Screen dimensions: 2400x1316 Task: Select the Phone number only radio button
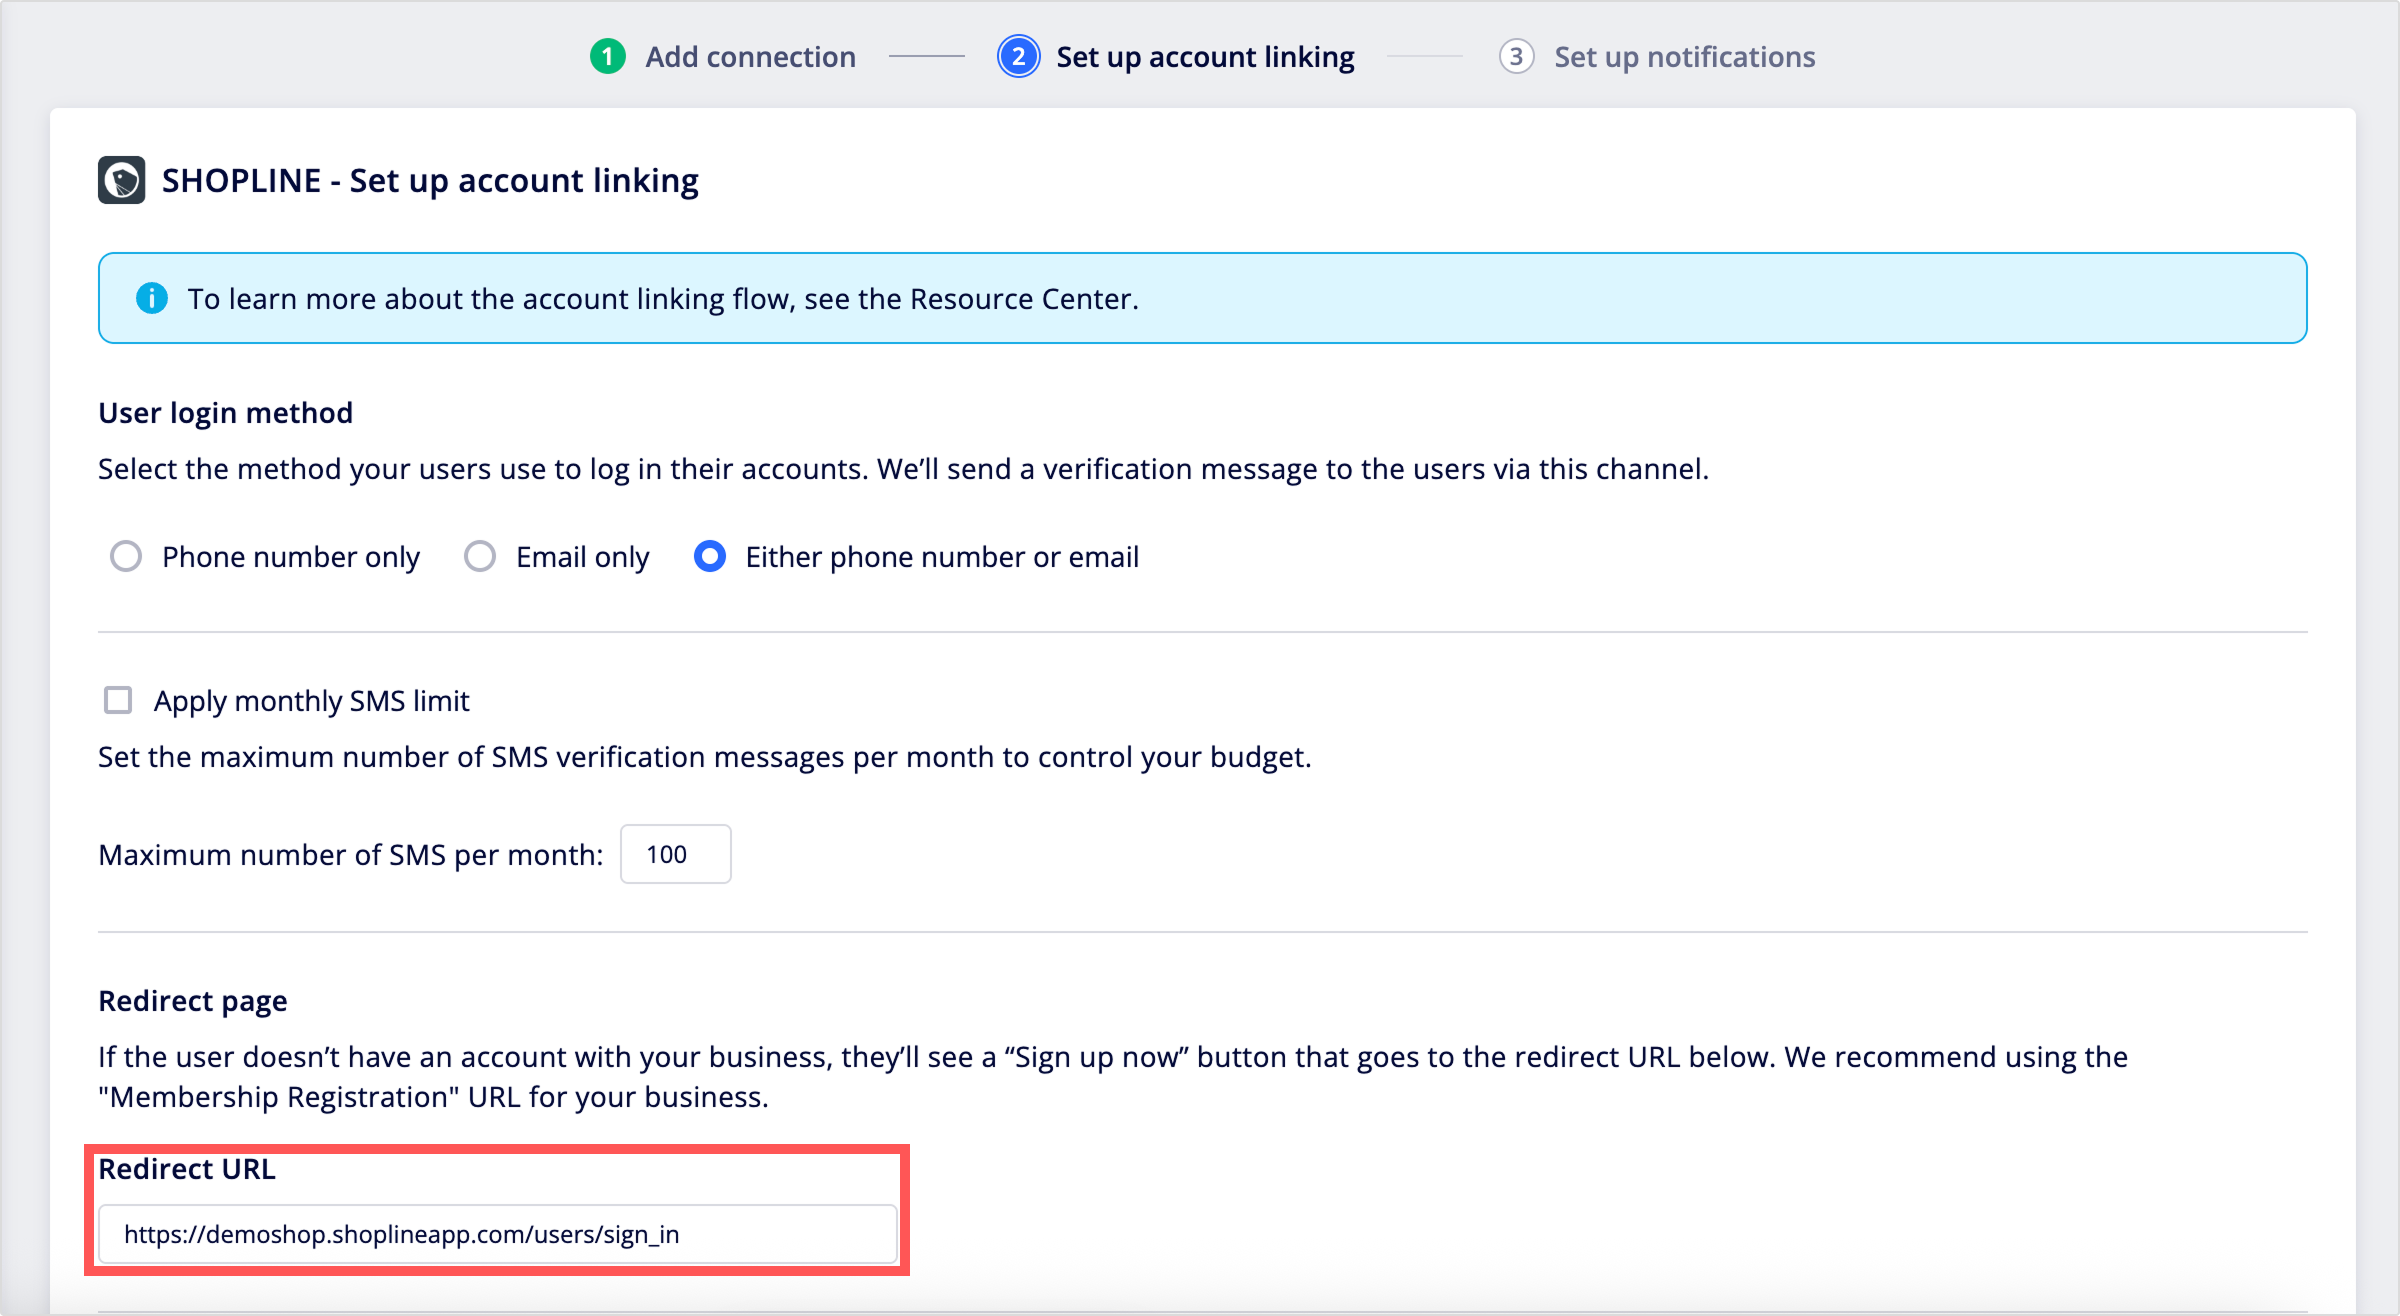126,556
